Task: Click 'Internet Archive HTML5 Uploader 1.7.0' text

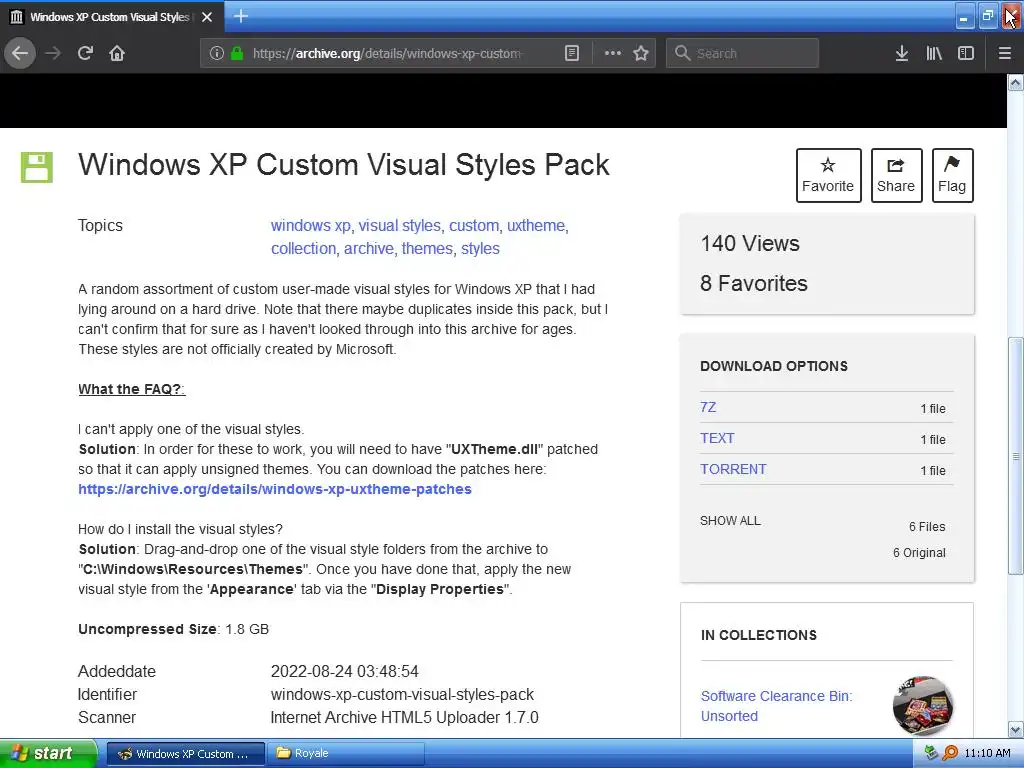Action: point(404,717)
